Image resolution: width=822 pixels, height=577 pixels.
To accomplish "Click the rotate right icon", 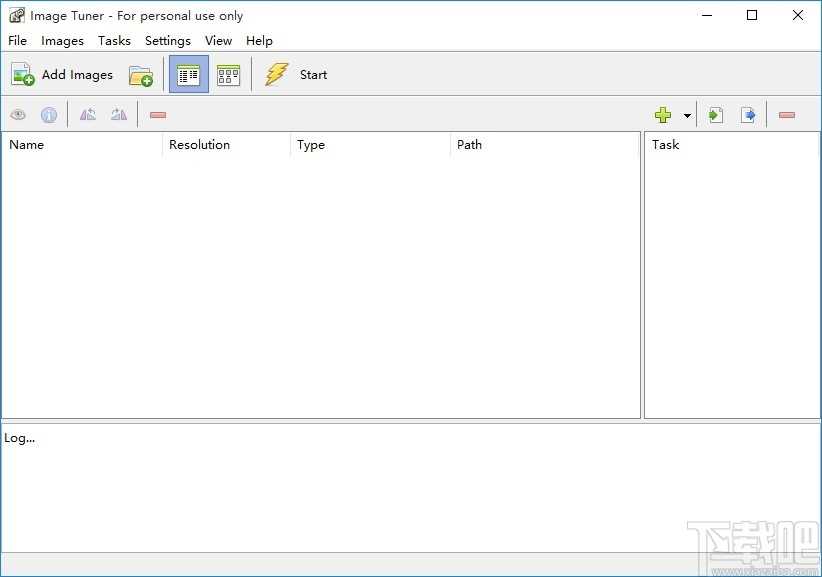I will click(x=119, y=115).
